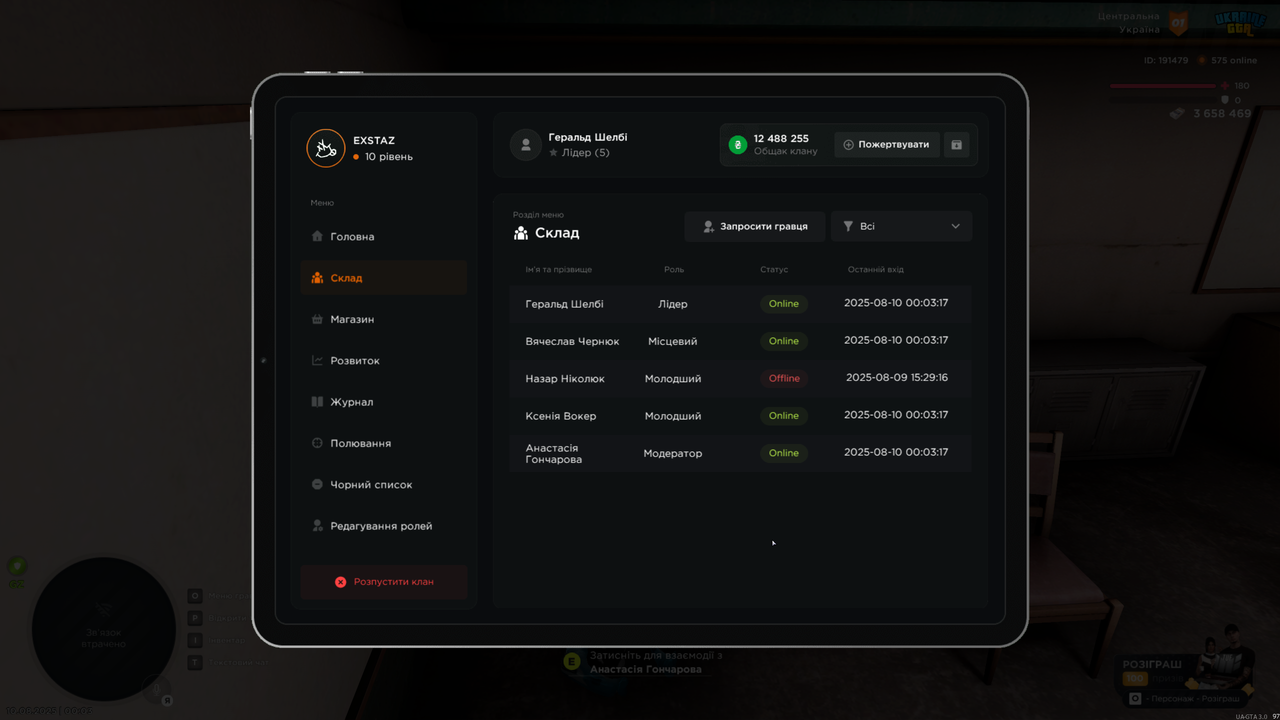1280x720 pixels.
Task: Click the last login 2025-08-09 15:29:16
Action: click(x=897, y=378)
